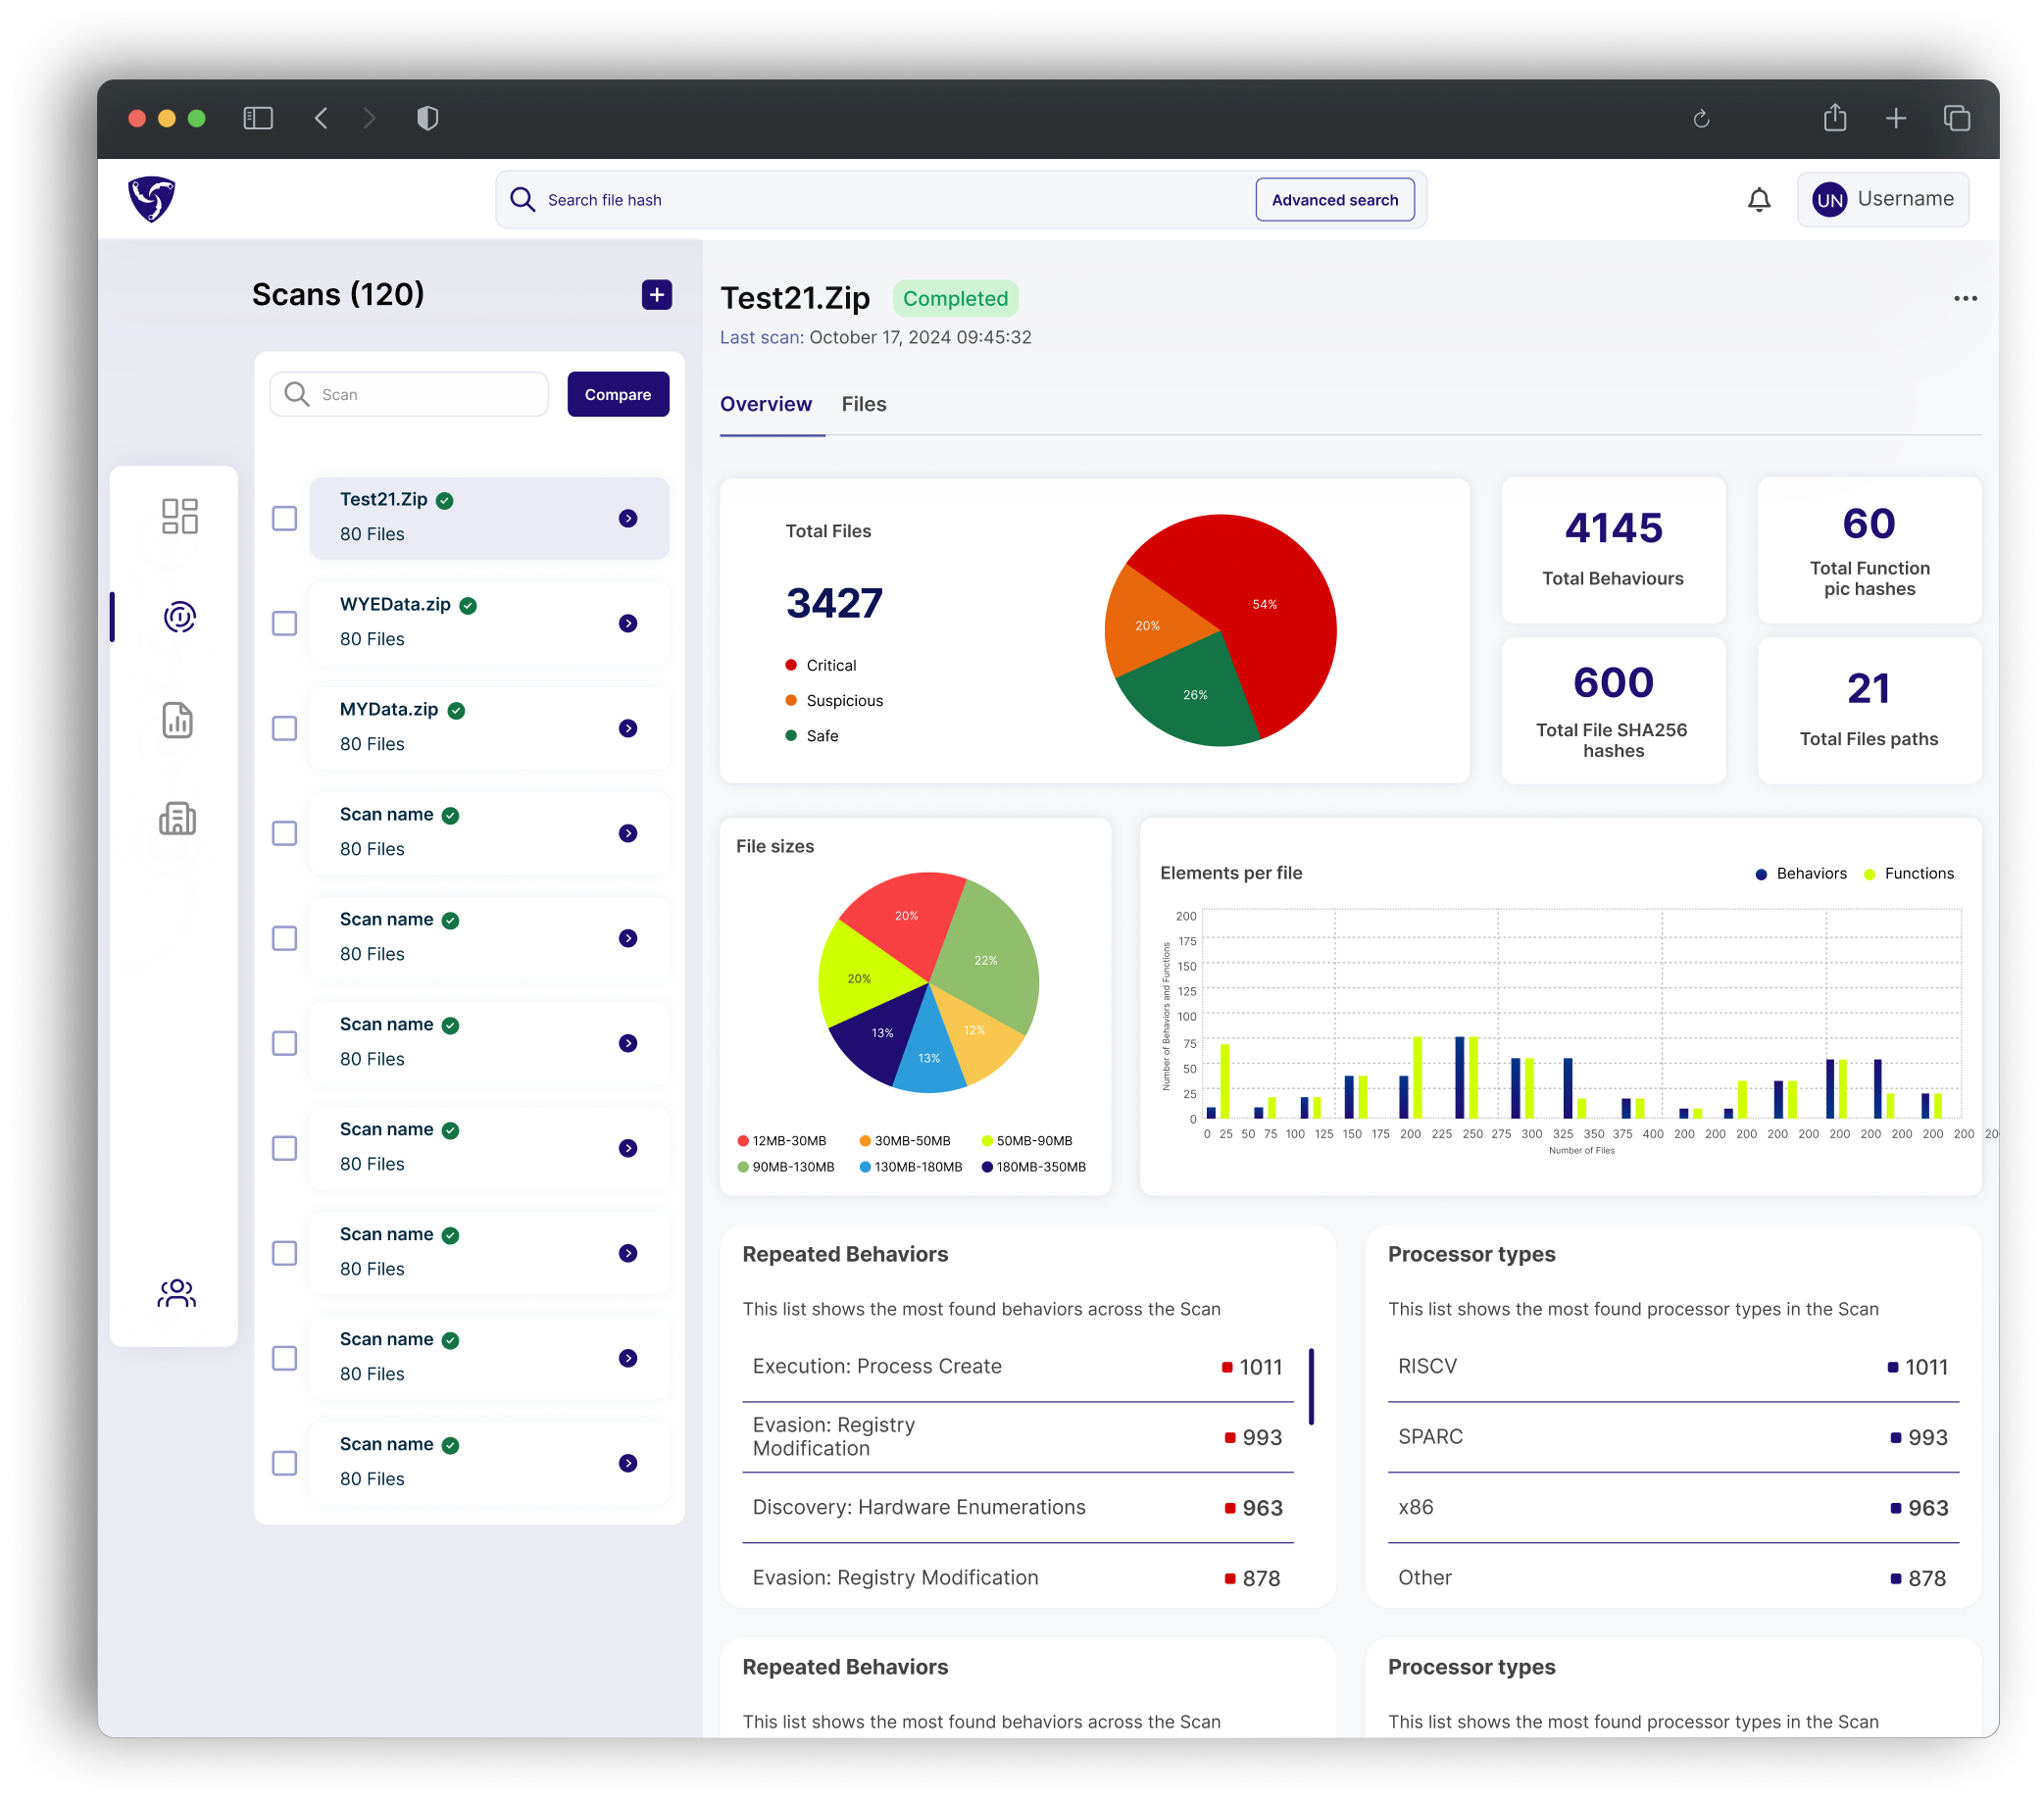This screenshot has width=2044, height=1800.
Task: Open the three-dot more options menu
Action: [x=1965, y=299]
